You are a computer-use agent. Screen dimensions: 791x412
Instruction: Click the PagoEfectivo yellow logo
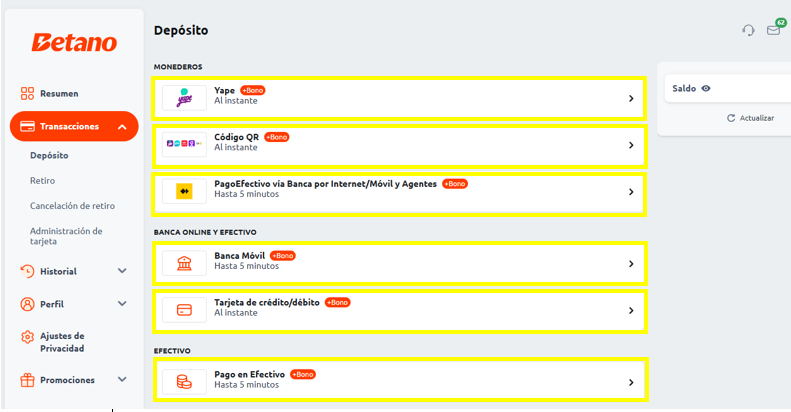pos(184,191)
